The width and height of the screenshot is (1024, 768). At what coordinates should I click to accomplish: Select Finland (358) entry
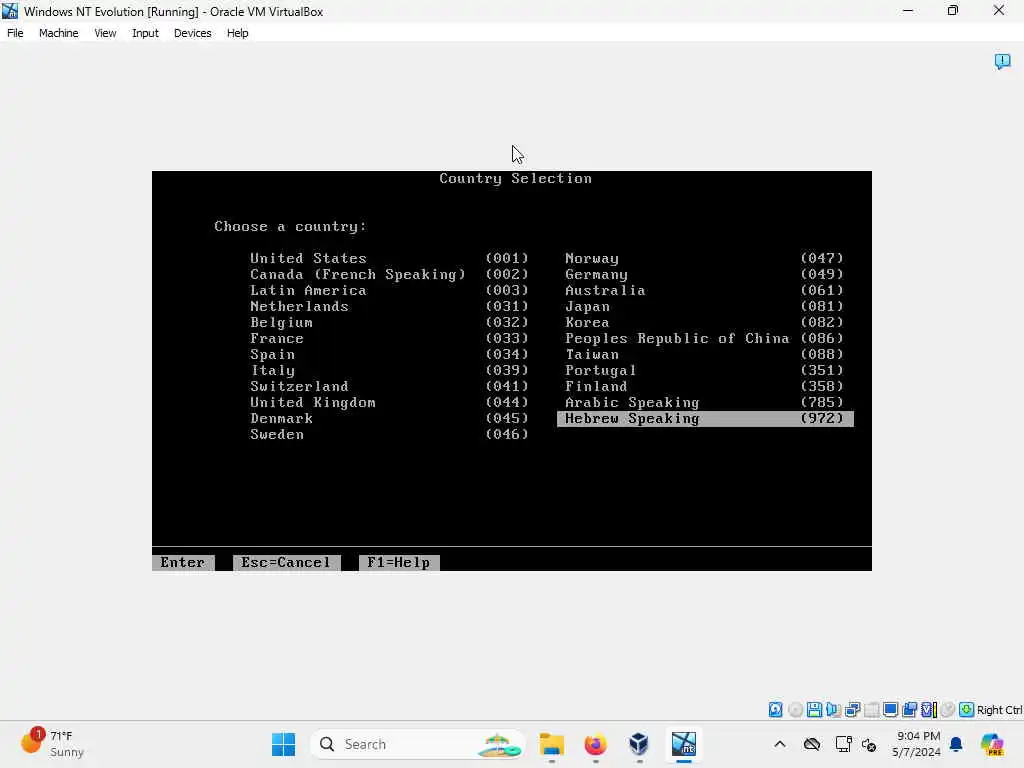point(704,387)
